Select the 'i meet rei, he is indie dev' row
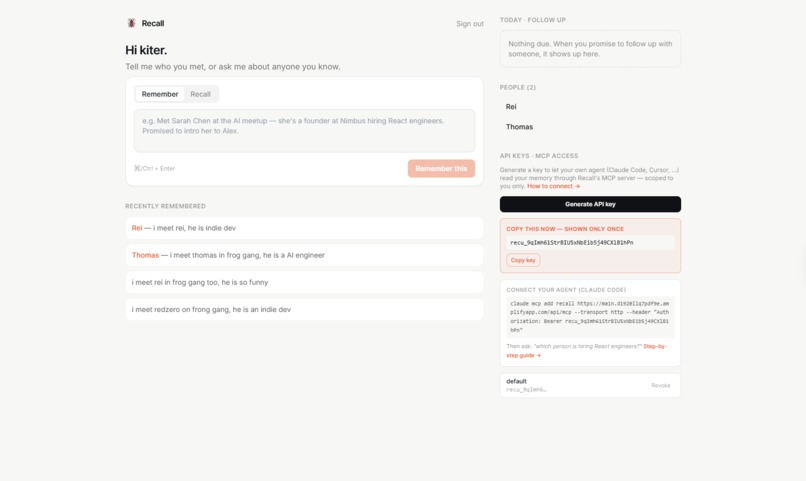 pyautogui.click(x=304, y=228)
